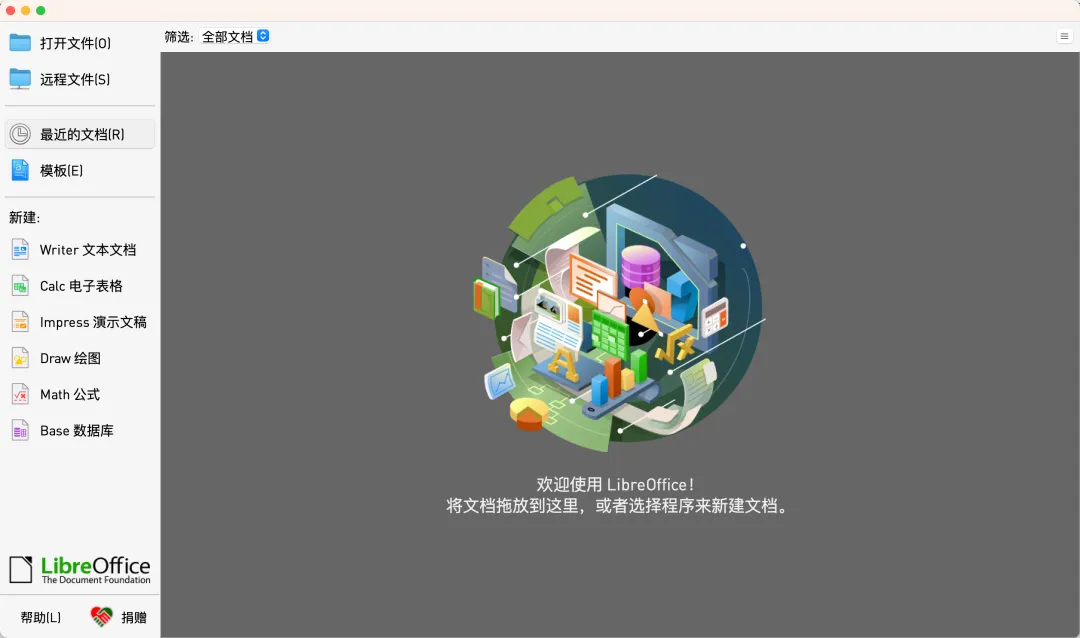Viewport: 1080px width, 638px height.
Task: Click the Open File folder icon
Action: [x=20, y=43]
